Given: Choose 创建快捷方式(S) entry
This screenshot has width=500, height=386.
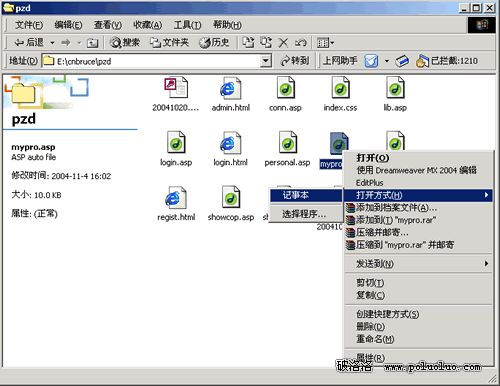Looking at the screenshot, I should coord(418,314).
